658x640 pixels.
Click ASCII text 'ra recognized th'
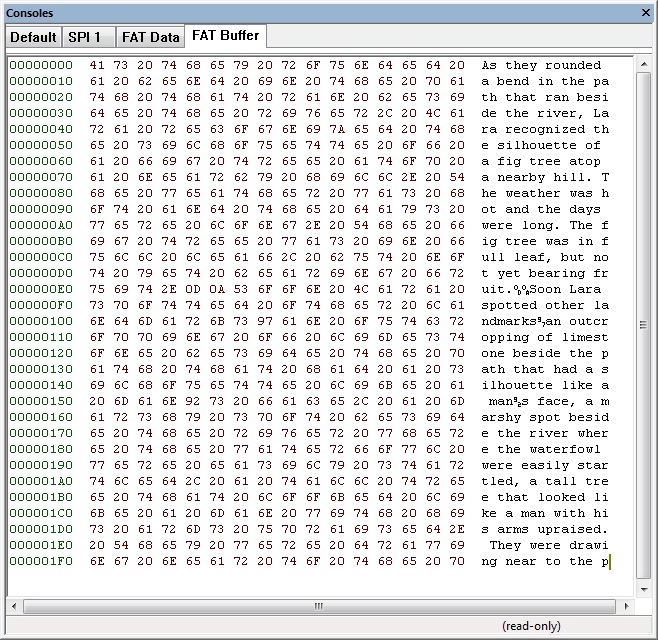pos(545,129)
